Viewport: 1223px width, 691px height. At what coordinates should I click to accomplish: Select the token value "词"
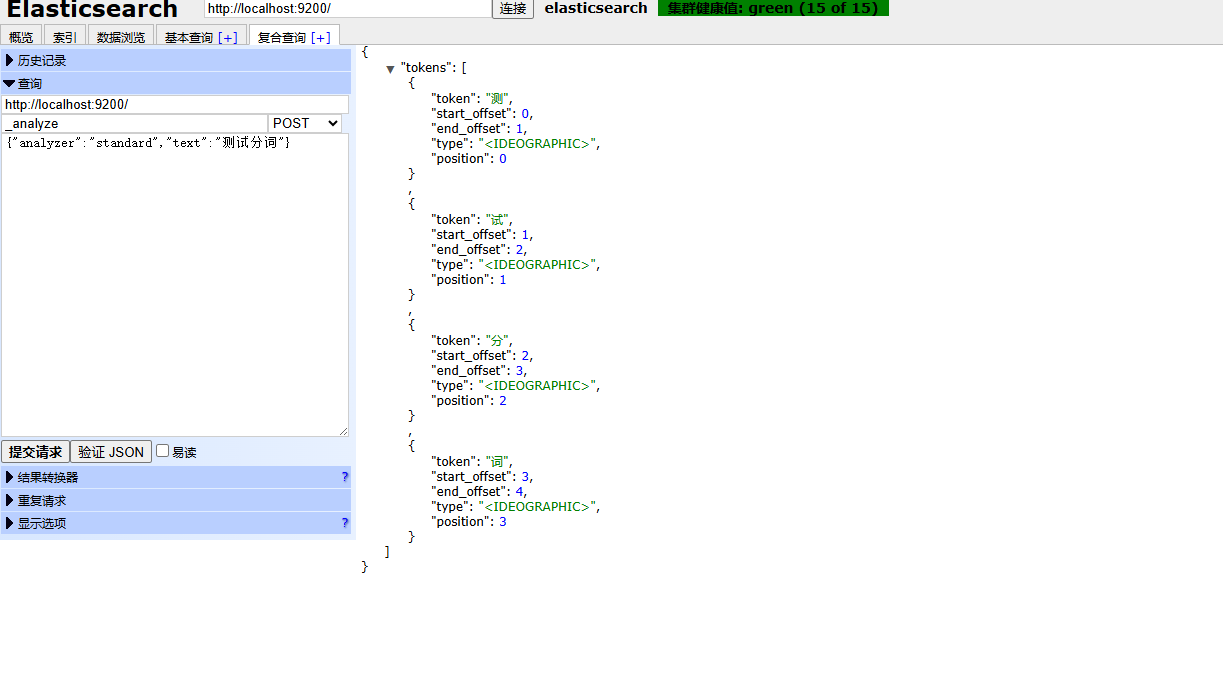coord(497,461)
